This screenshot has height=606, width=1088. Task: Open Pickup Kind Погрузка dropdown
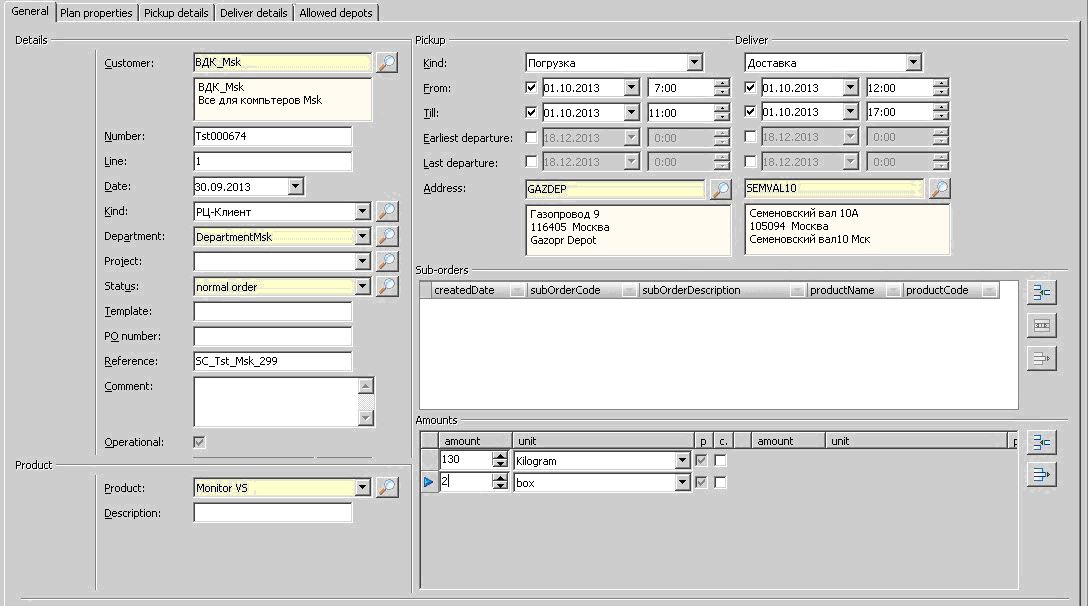(695, 62)
